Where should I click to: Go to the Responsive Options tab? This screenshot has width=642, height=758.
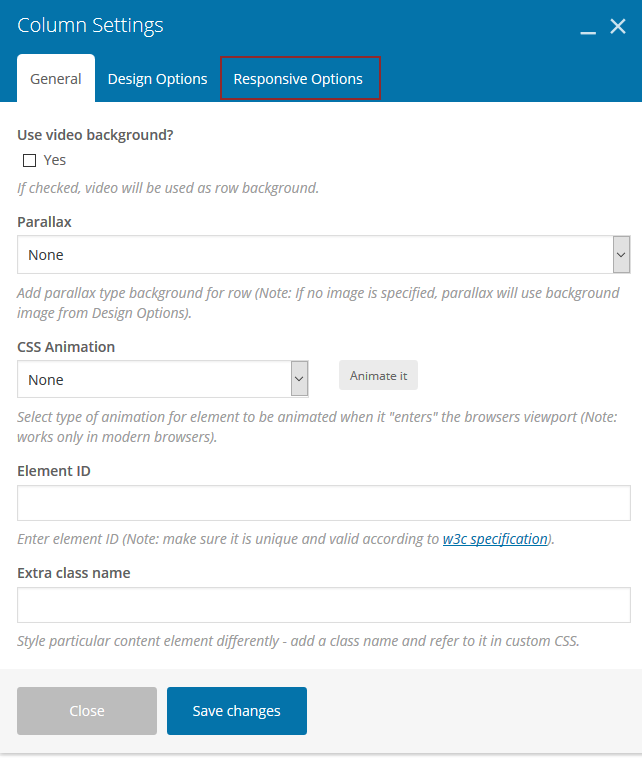pos(298,79)
